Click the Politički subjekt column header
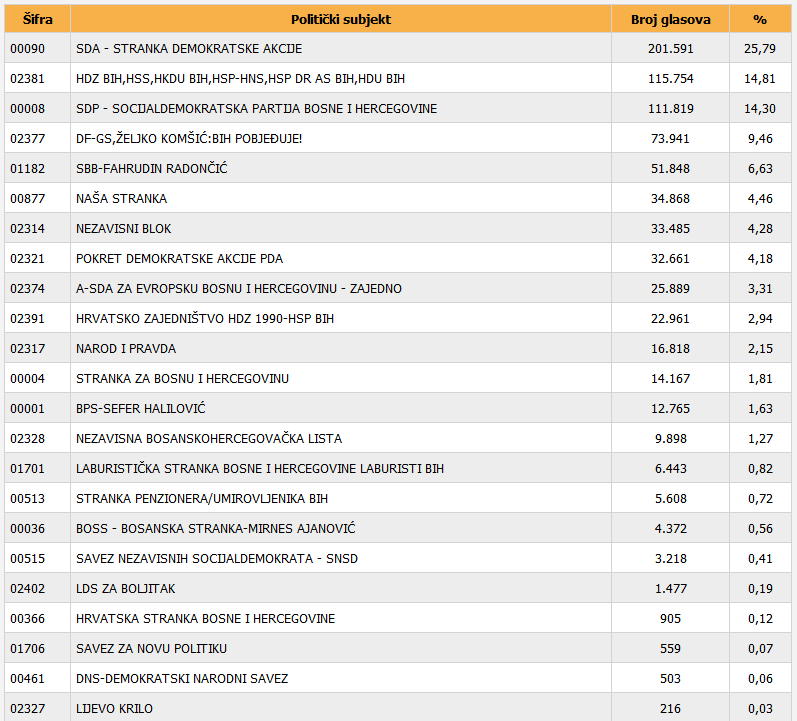Screen dimensions: 797x721 pos(340,19)
